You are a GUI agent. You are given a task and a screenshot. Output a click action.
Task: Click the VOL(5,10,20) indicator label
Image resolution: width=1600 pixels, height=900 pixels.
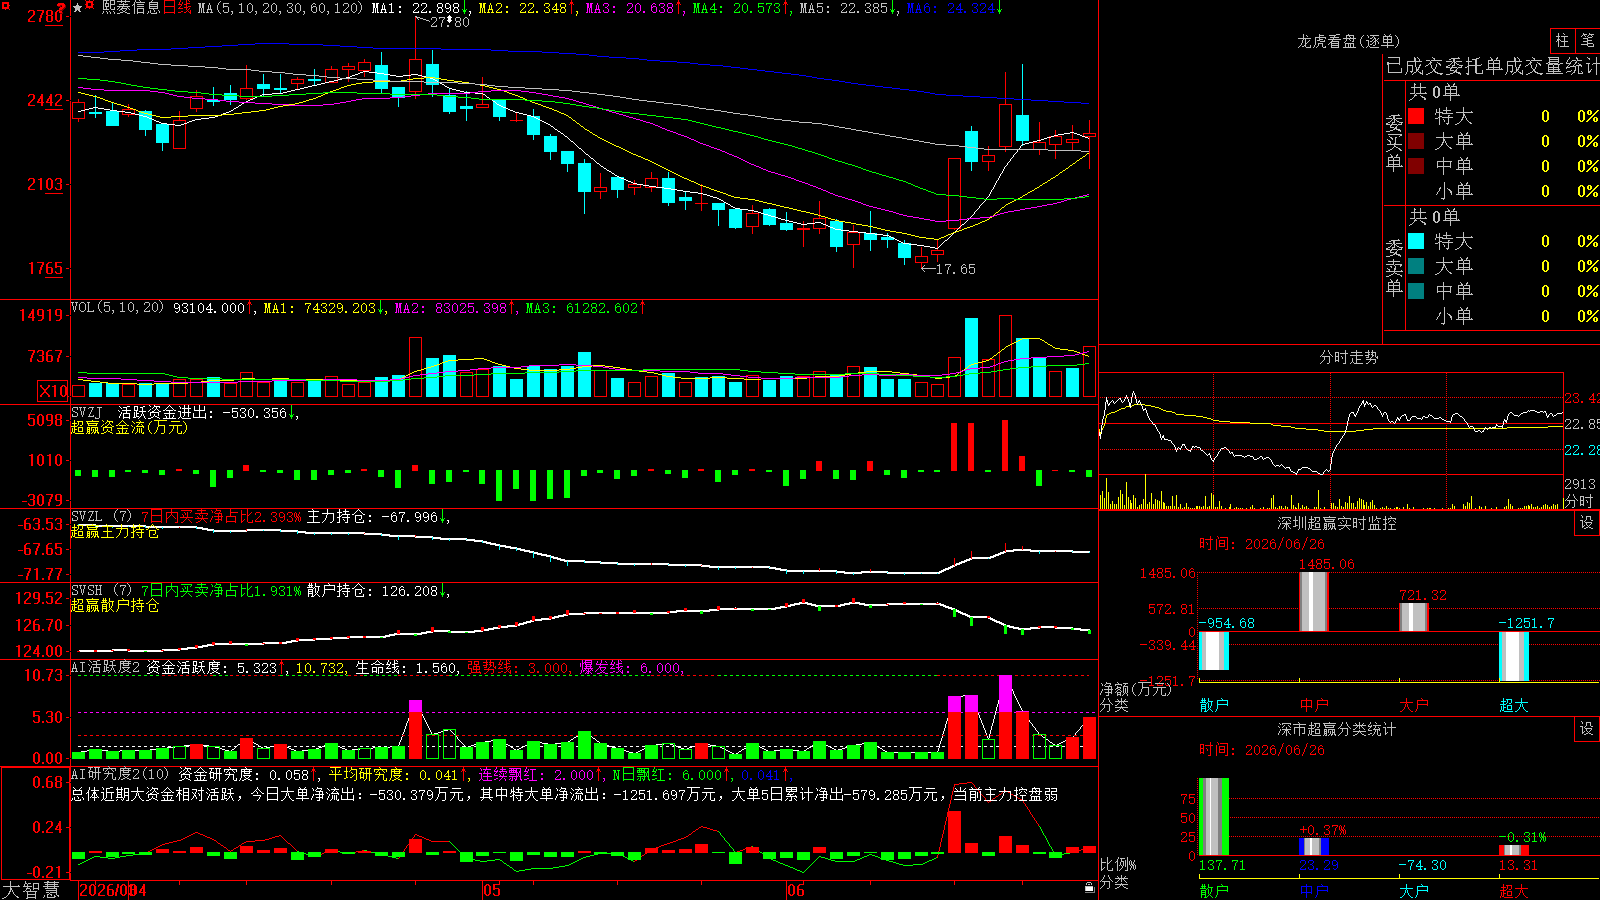coord(117,308)
